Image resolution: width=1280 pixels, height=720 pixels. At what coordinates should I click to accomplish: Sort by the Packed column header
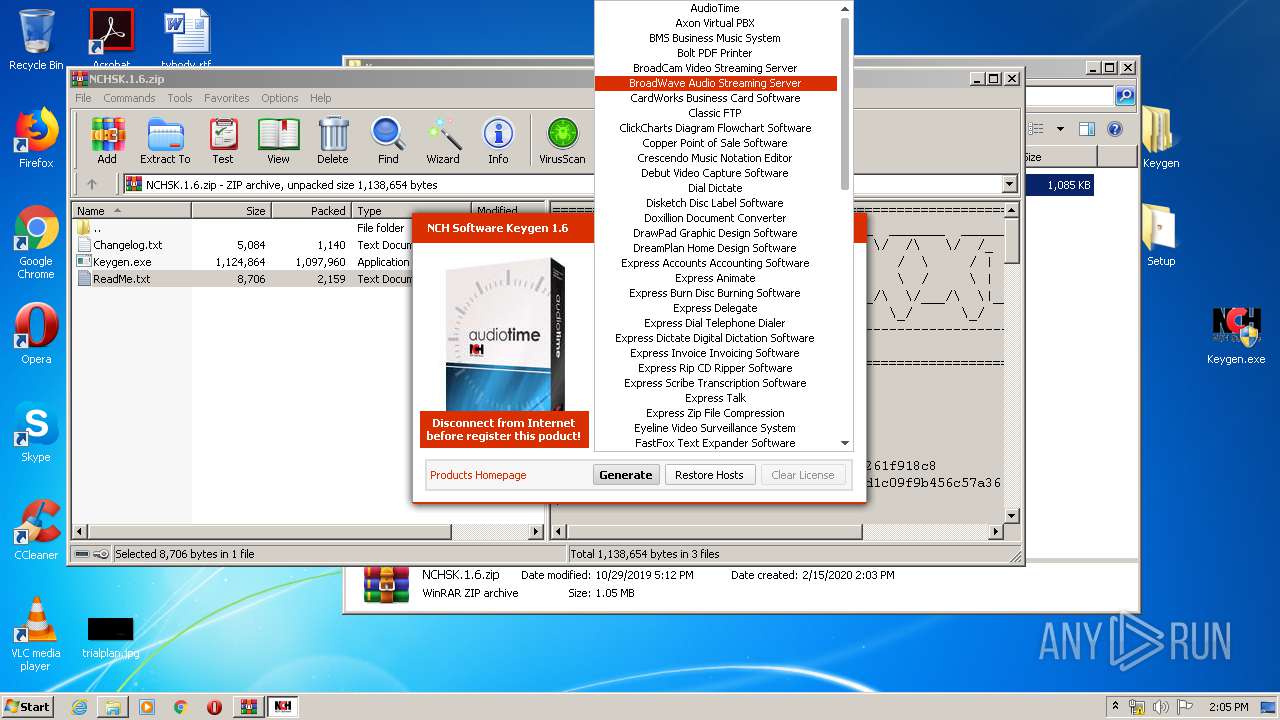[x=311, y=211]
